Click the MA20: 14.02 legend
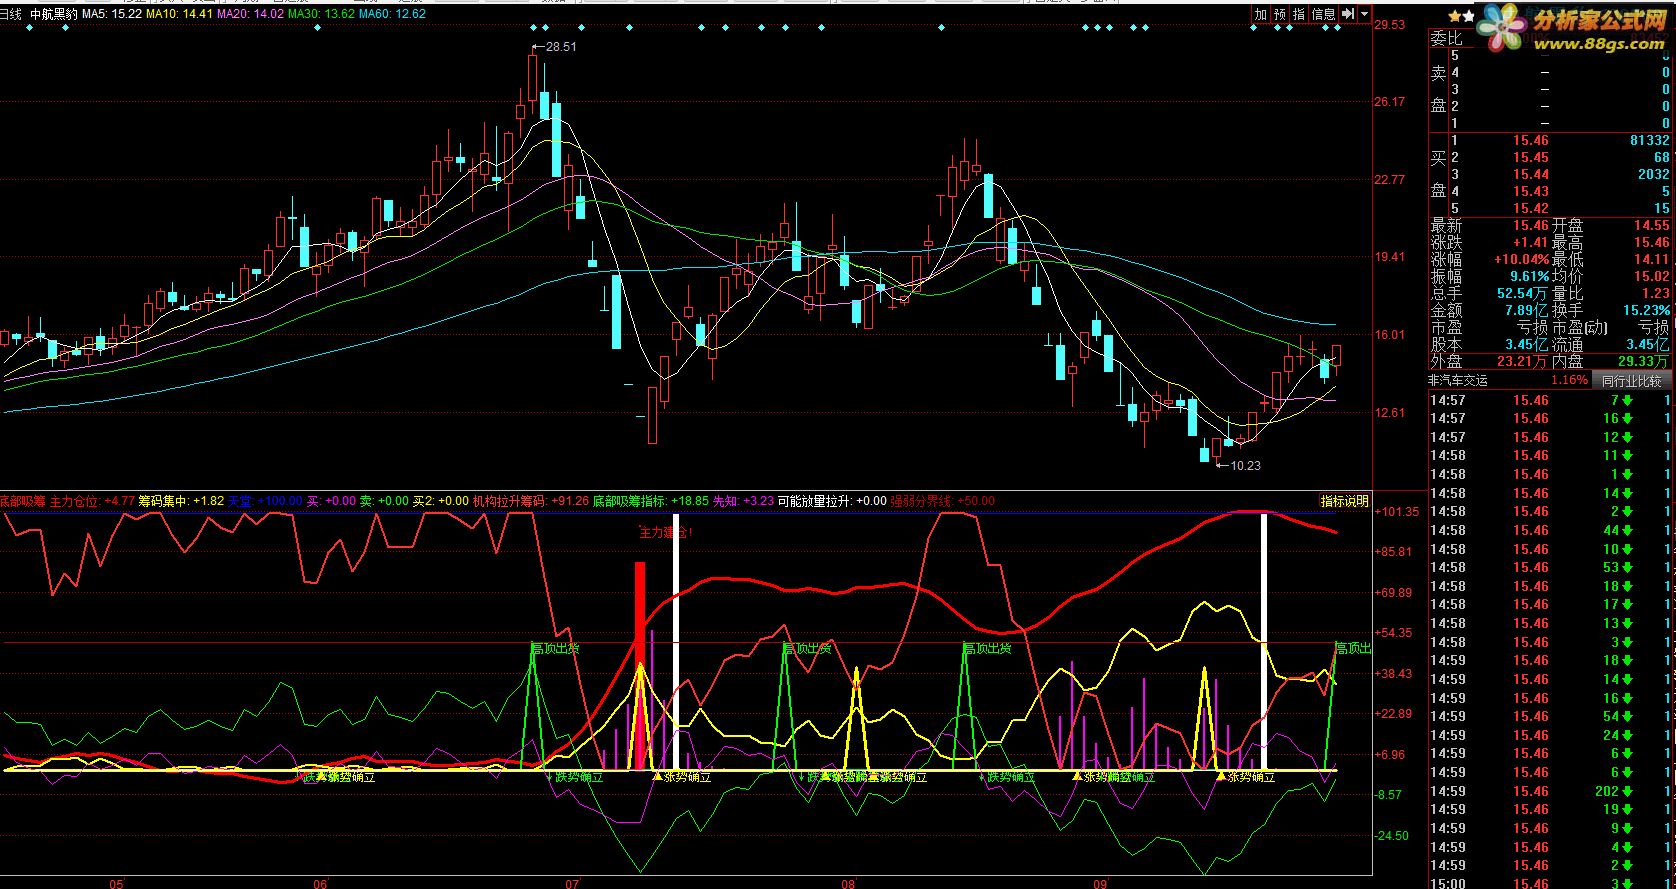This screenshot has height=889, width=1676. [250, 14]
